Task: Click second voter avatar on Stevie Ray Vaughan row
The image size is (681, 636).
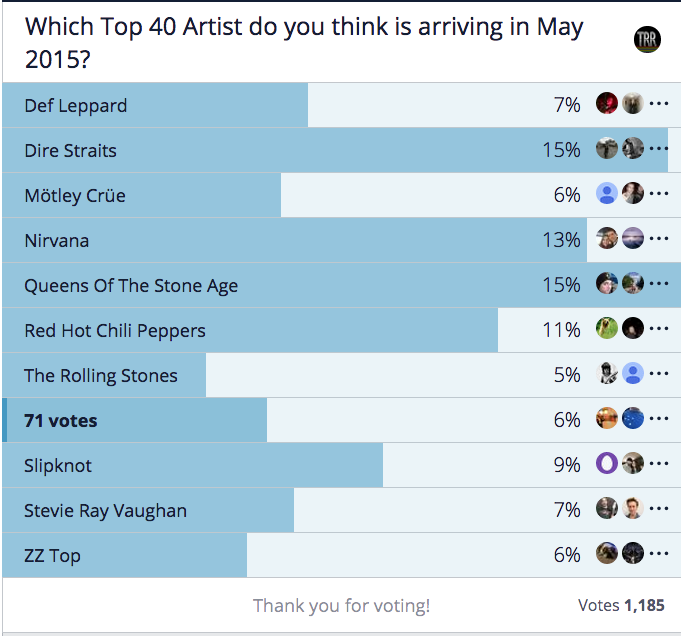Action: pyautogui.click(x=633, y=508)
